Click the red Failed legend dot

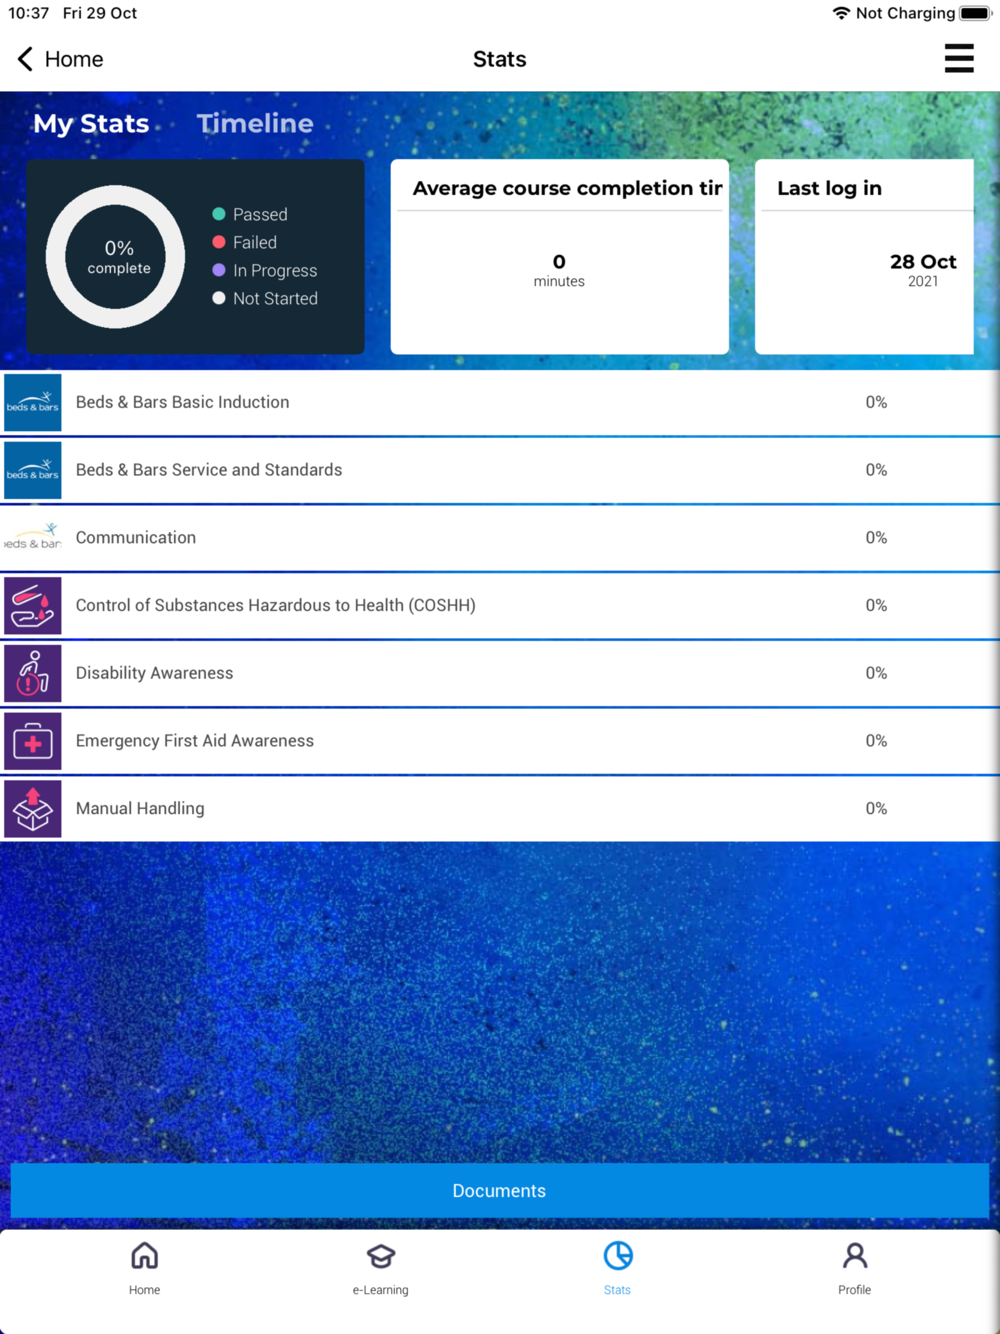coord(218,242)
